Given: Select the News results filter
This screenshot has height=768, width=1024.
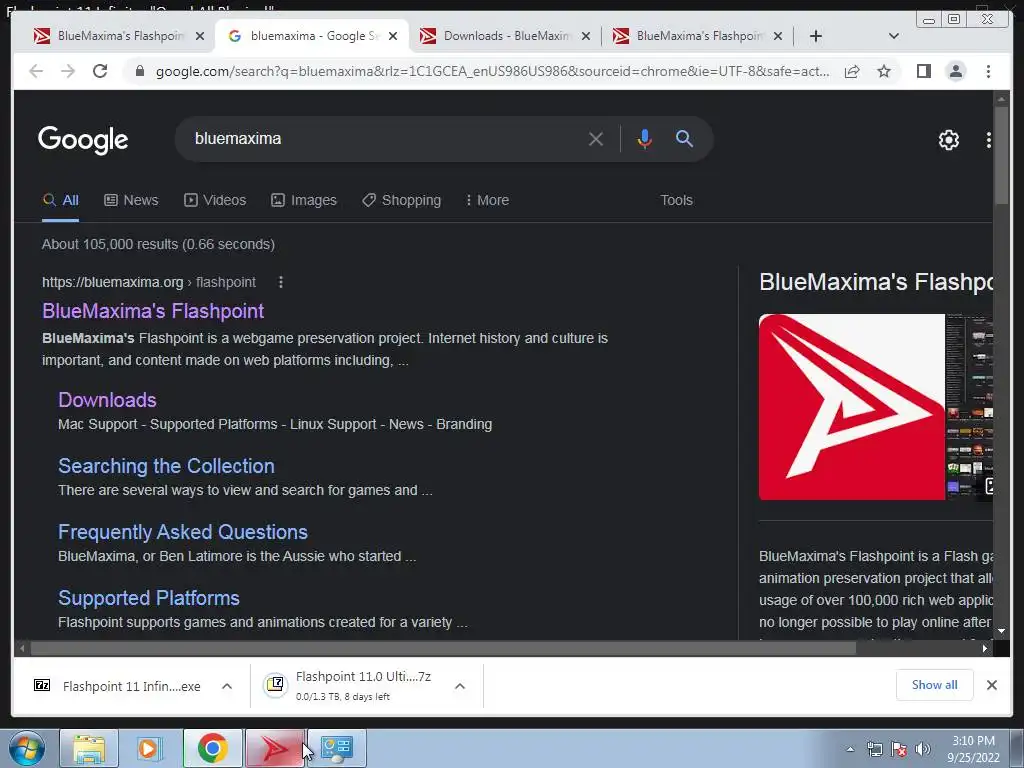Looking at the screenshot, I should tap(131, 200).
